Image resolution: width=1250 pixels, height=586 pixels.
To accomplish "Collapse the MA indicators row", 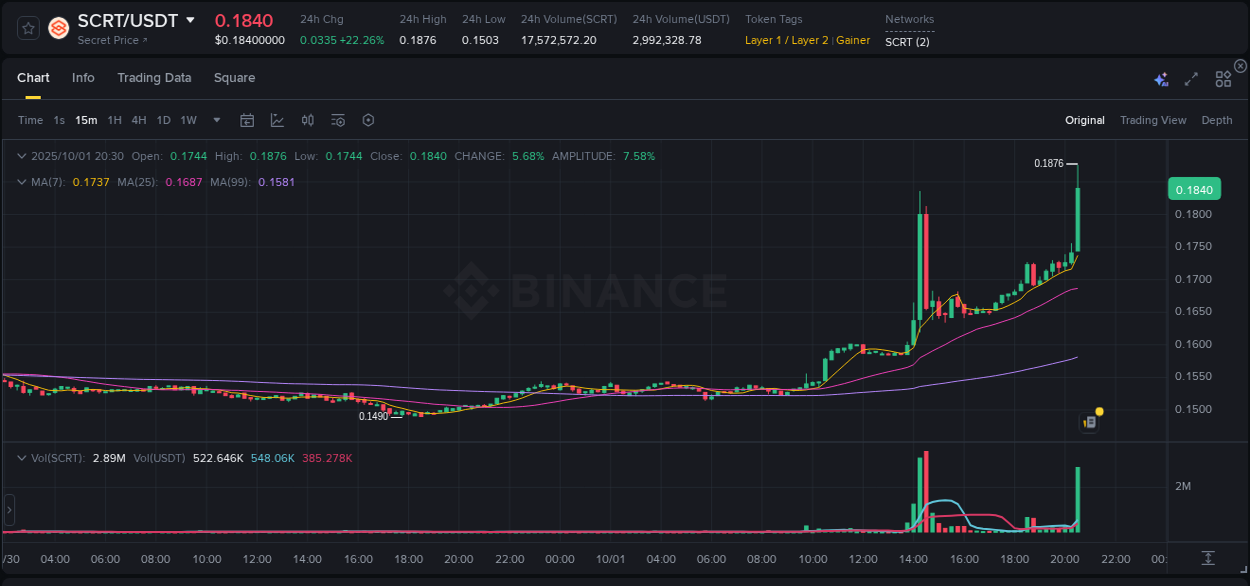I will 22,182.
